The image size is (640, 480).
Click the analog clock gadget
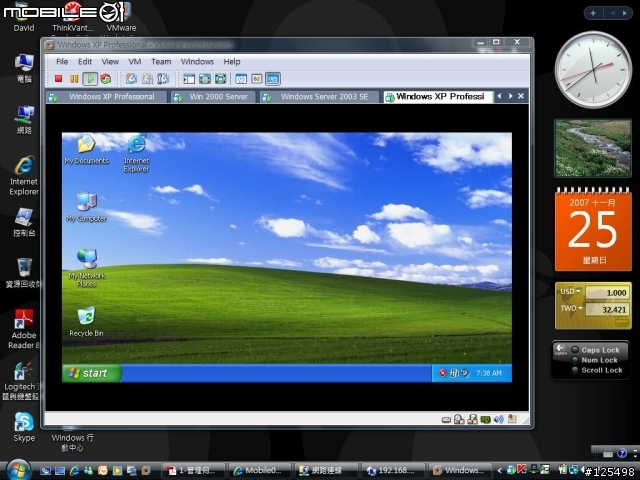(x=593, y=70)
